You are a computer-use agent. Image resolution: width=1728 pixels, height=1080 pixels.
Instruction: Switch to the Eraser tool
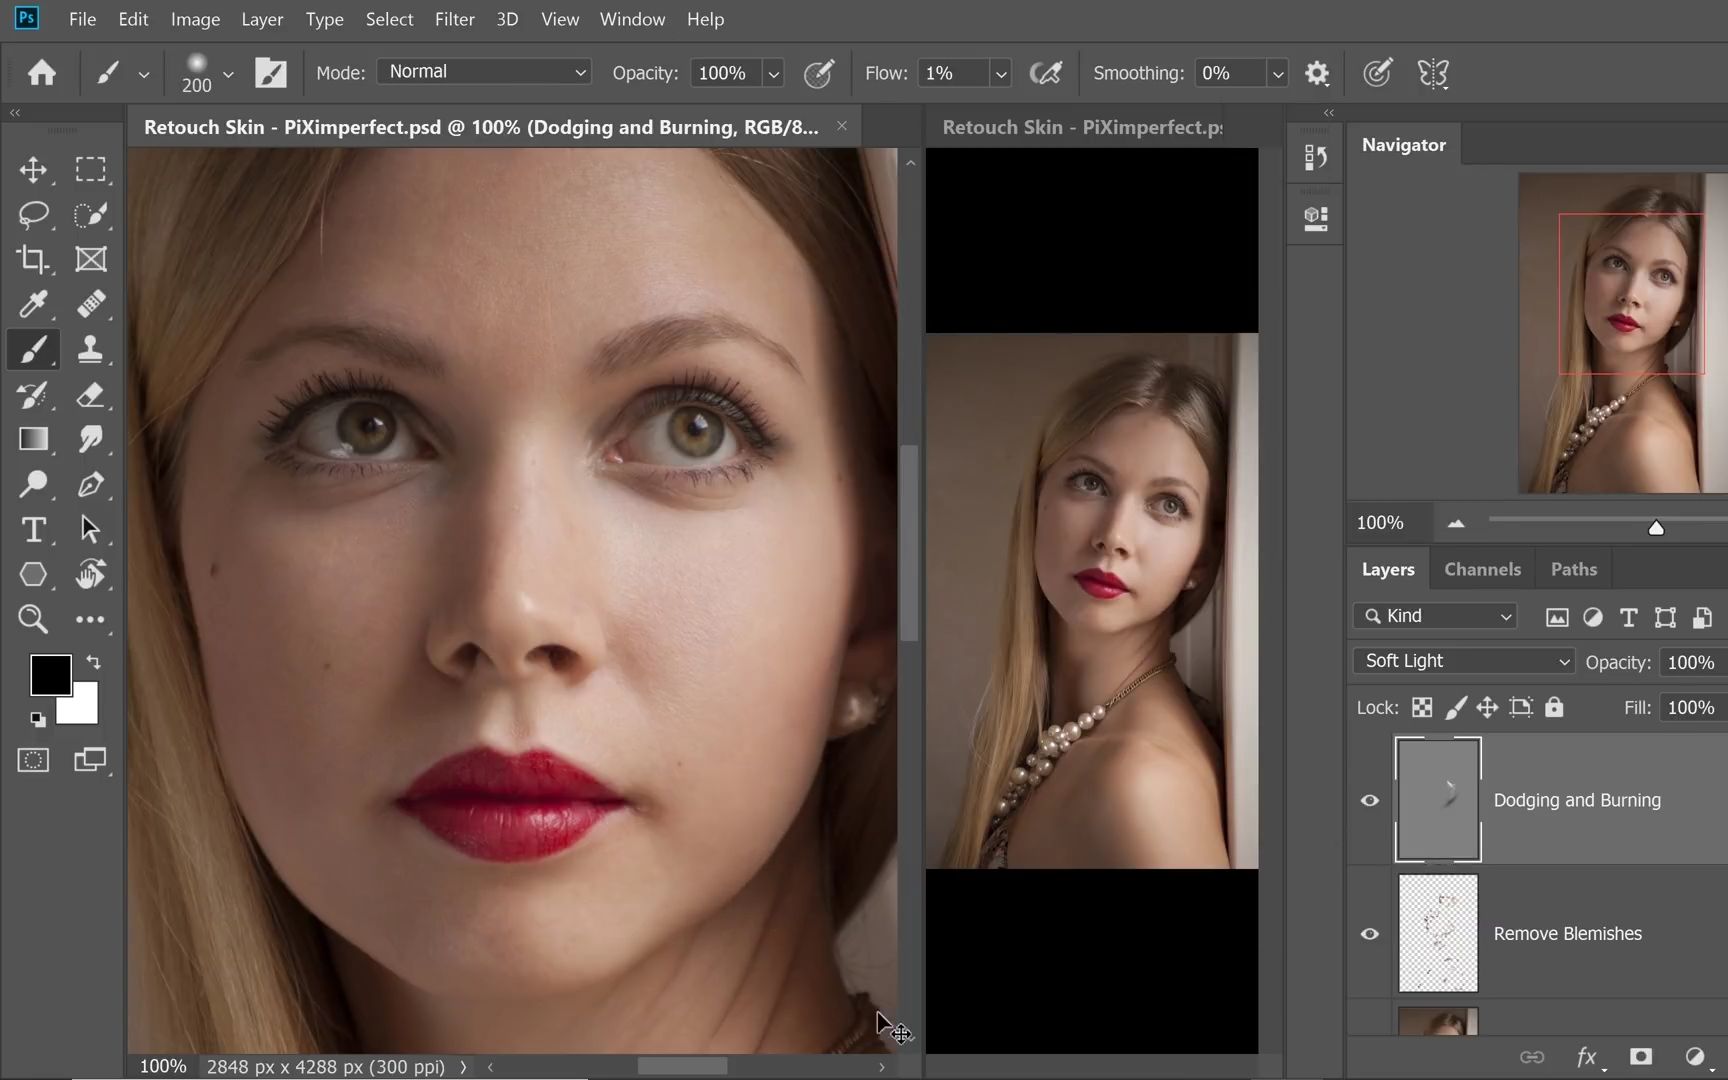click(91, 394)
